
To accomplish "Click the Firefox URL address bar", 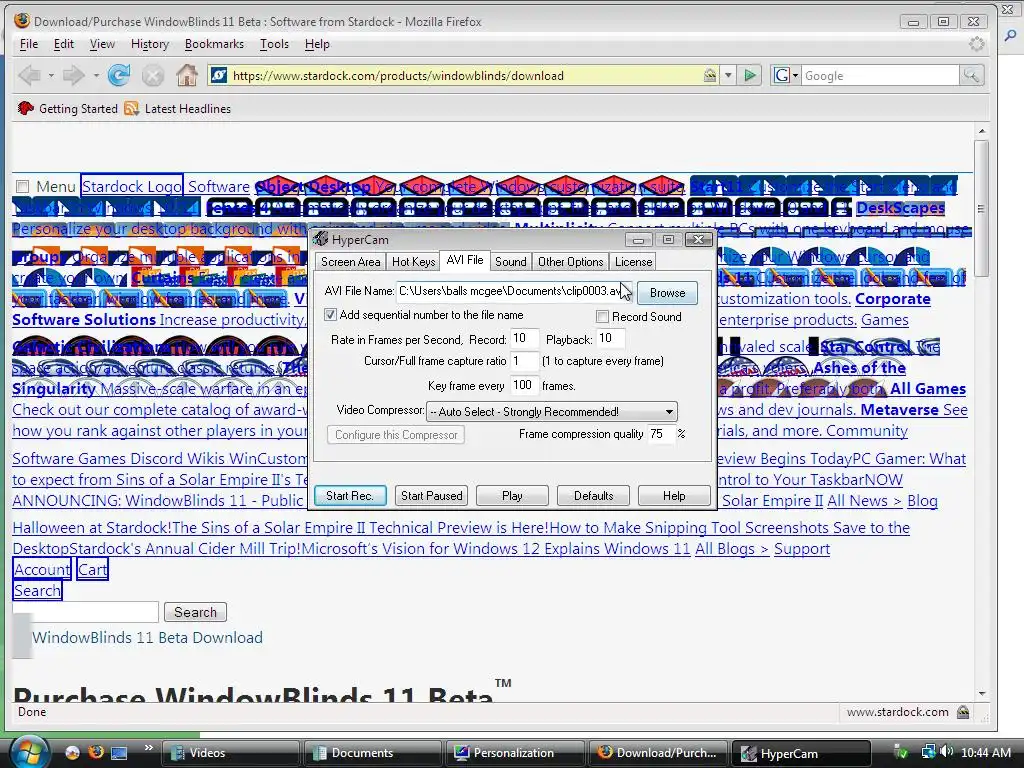I will pyautogui.click(x=465, y=76).
